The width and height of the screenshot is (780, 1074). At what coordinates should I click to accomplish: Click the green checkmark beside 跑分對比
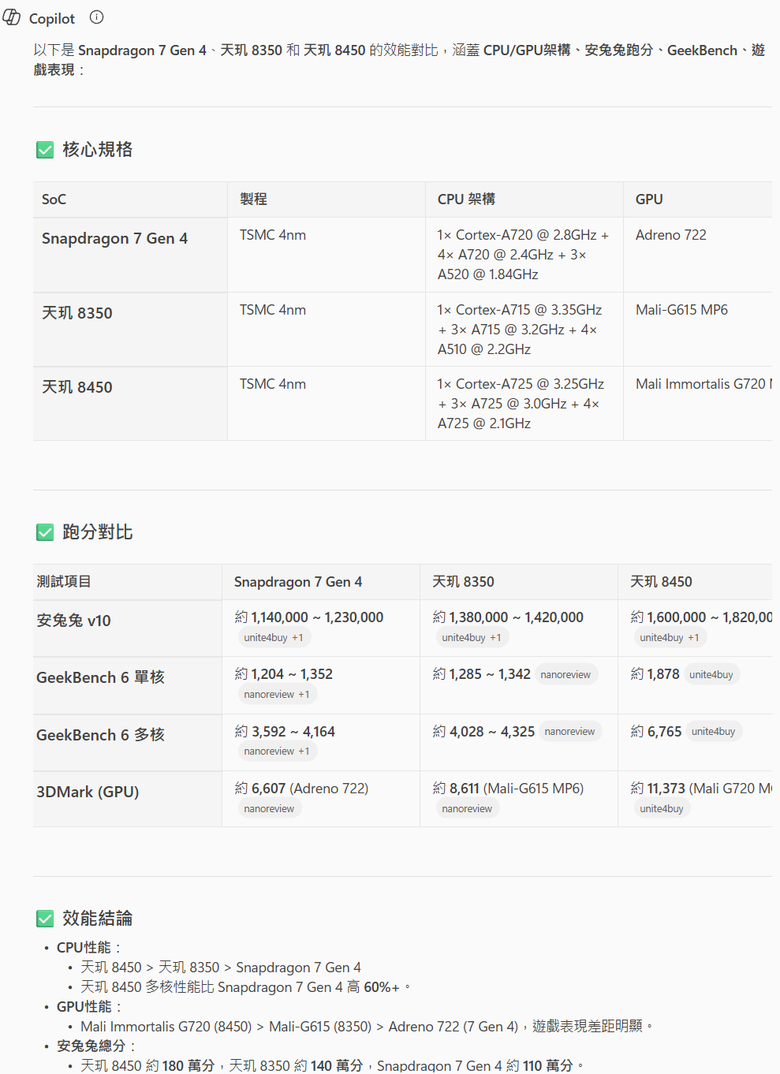45,532
